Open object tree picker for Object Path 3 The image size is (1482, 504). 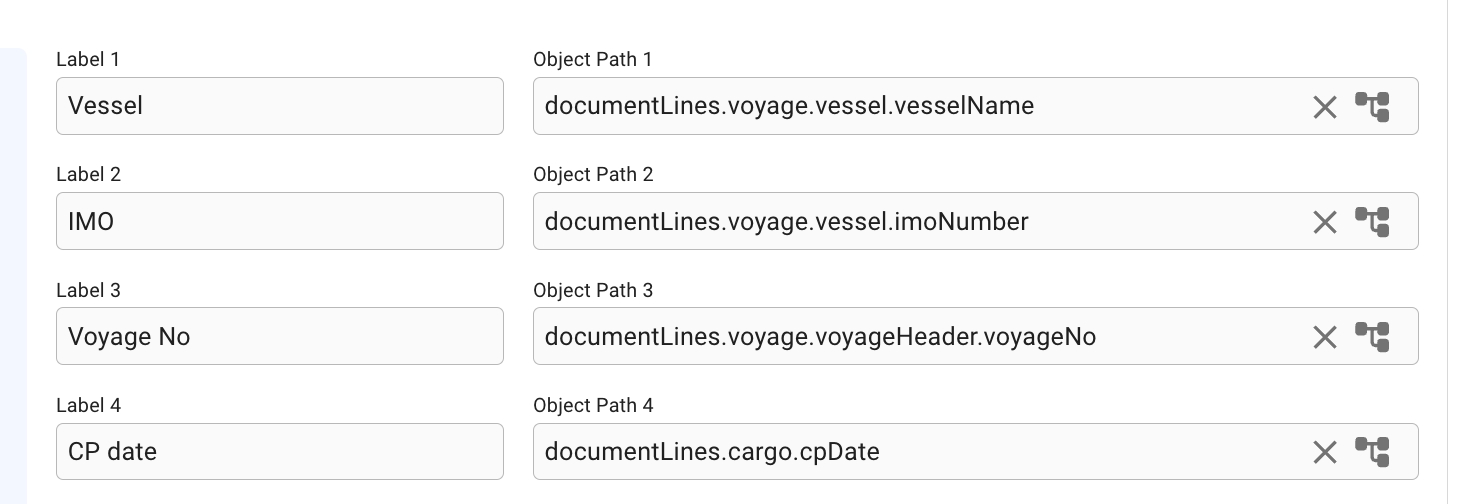point(1372,337)
